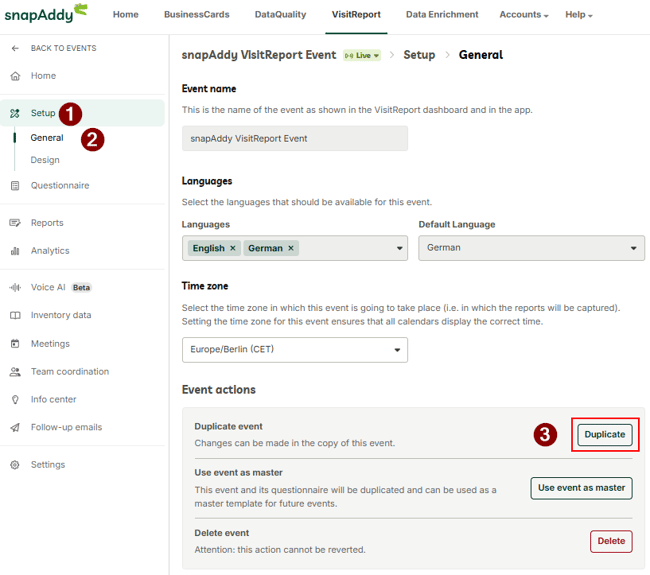Switch to the DataQuality tab

[x=280, y=15]
